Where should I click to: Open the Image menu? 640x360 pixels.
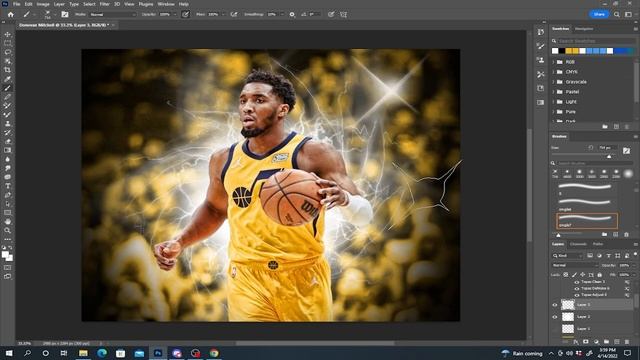(x=43, y=4)
